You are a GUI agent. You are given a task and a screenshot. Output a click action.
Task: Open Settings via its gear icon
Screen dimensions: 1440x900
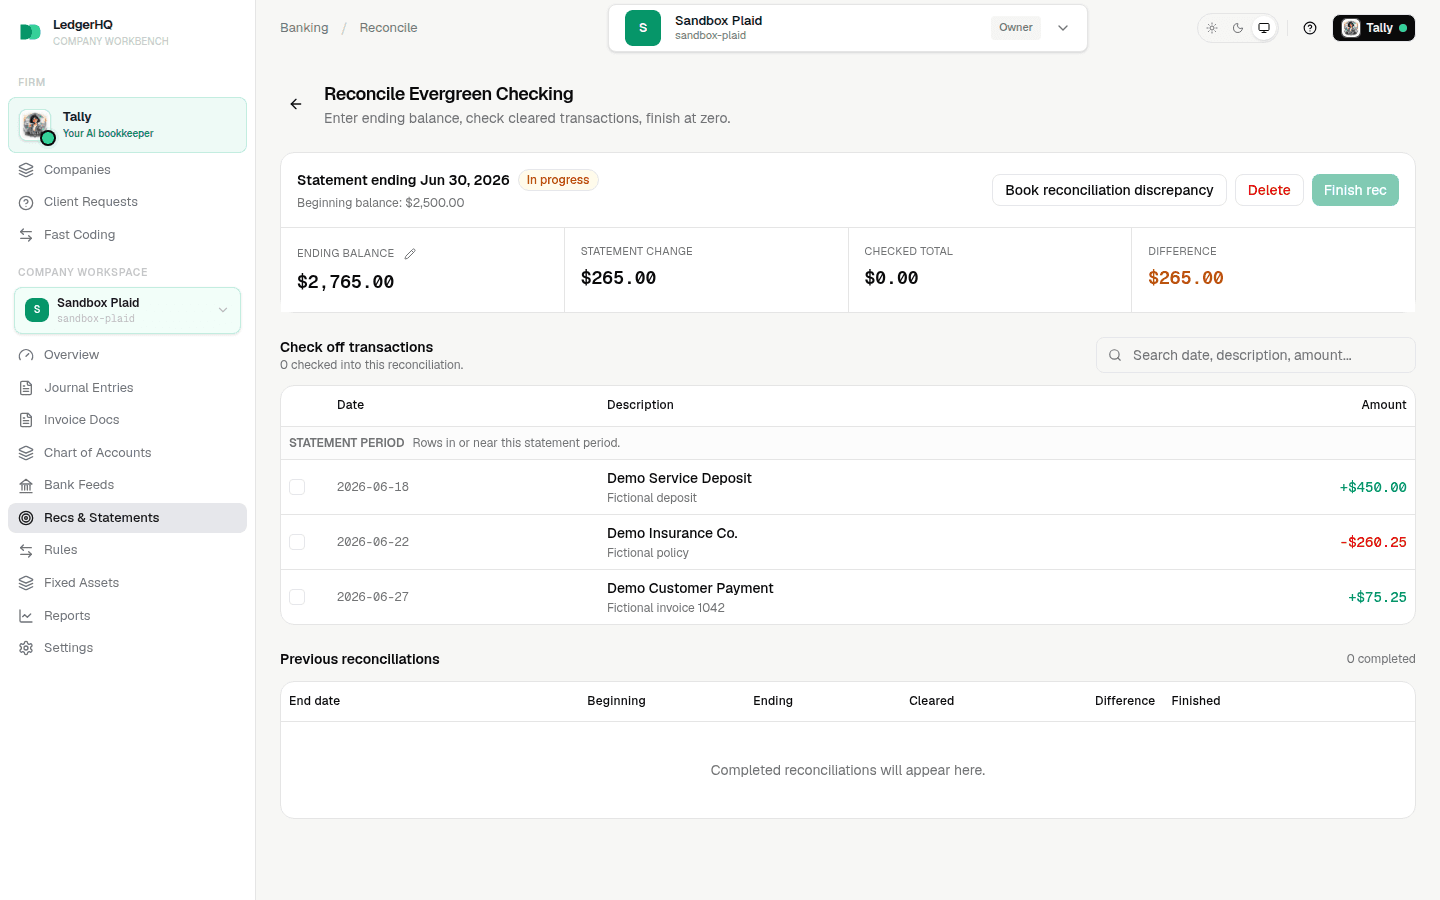[26, 648]
